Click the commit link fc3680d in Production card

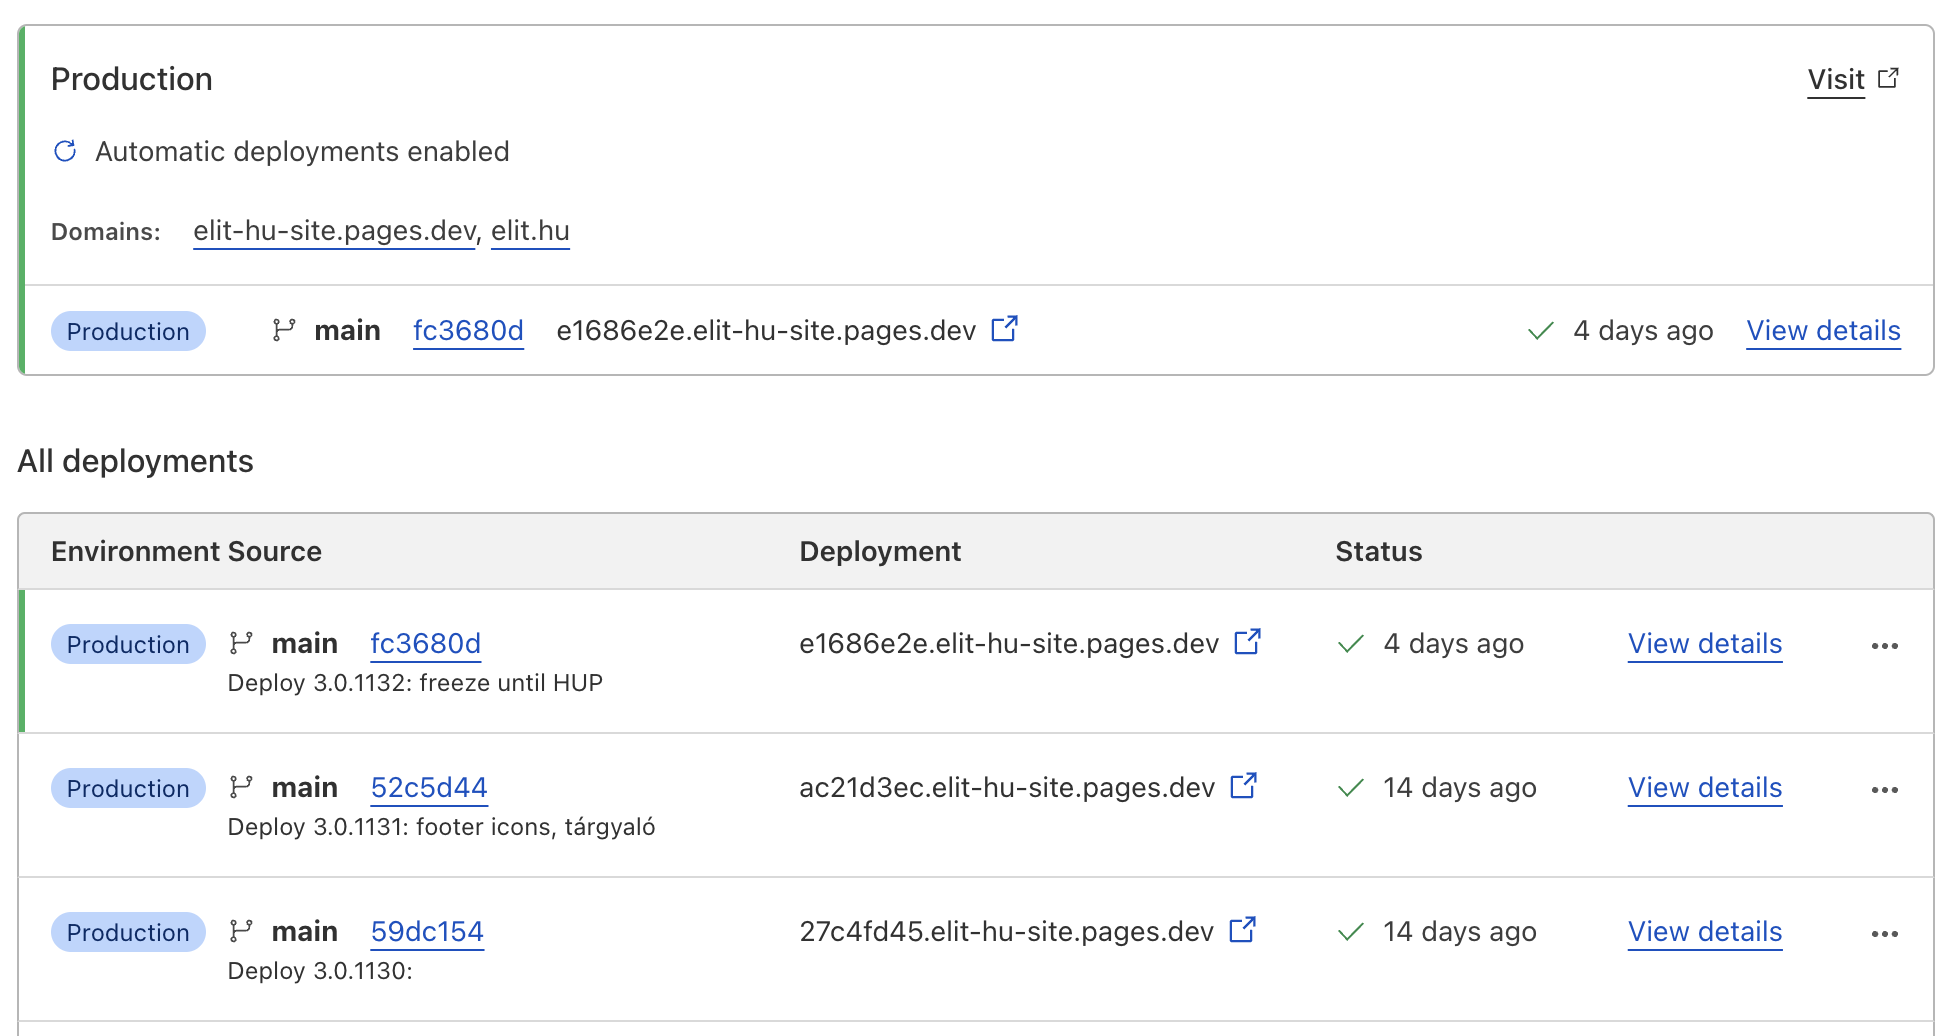[x=467, y=330]
